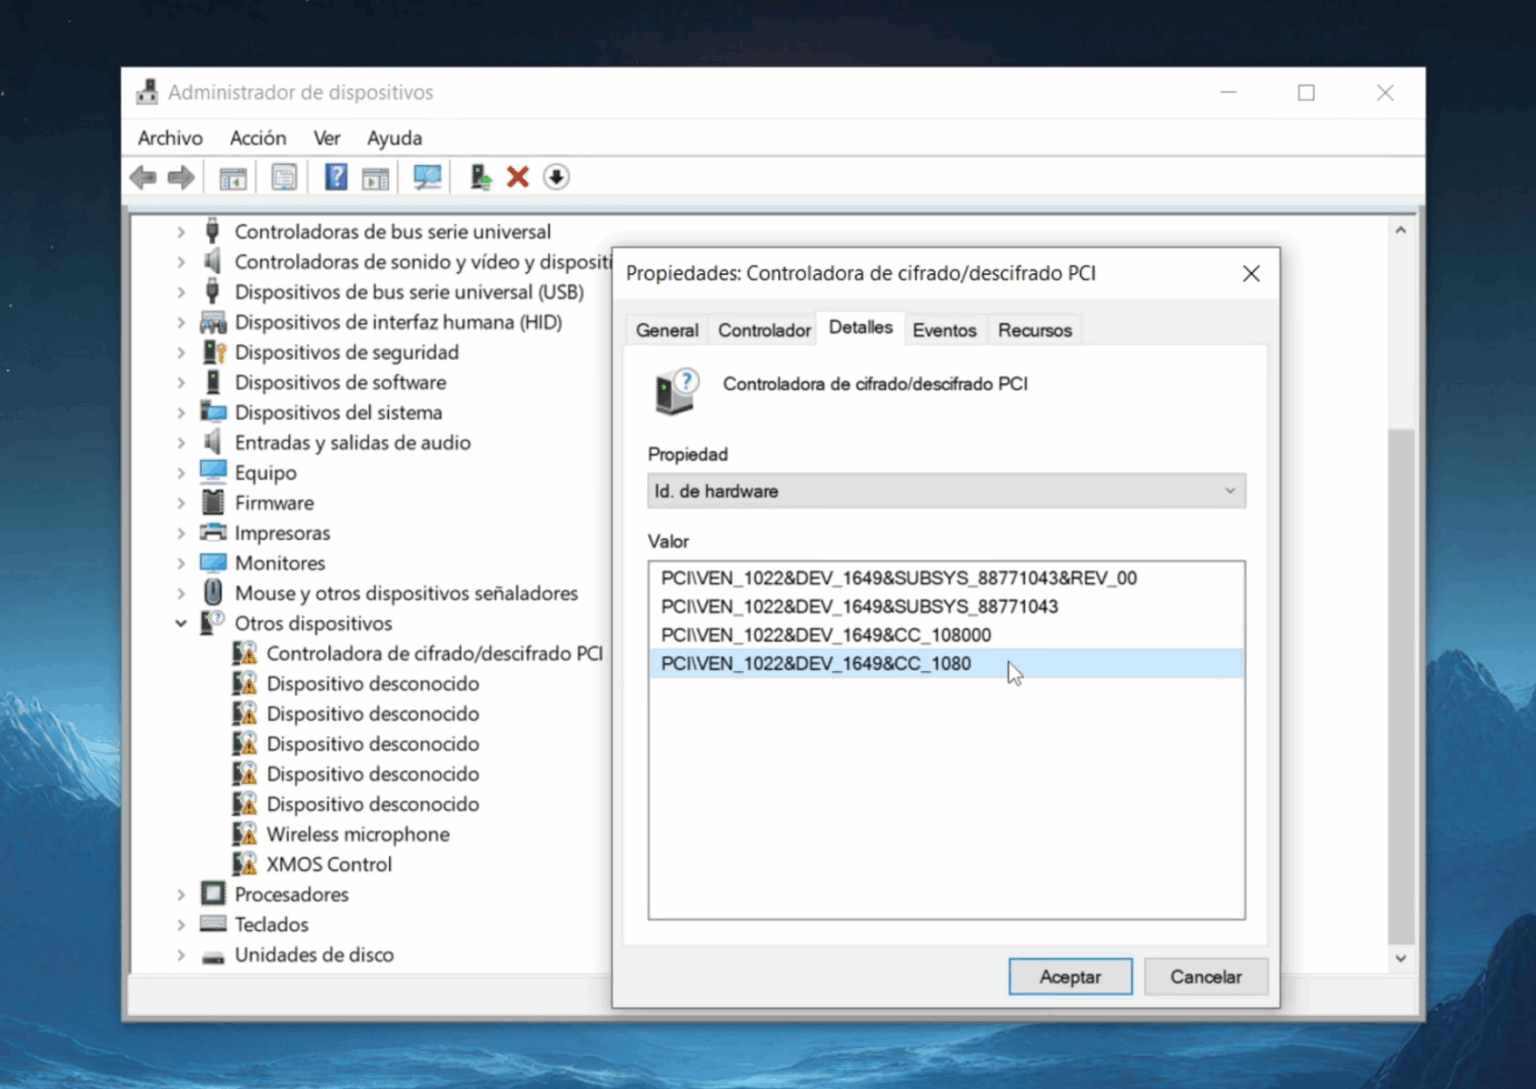Uninstall device using the red X icon

tap(517, 177)
